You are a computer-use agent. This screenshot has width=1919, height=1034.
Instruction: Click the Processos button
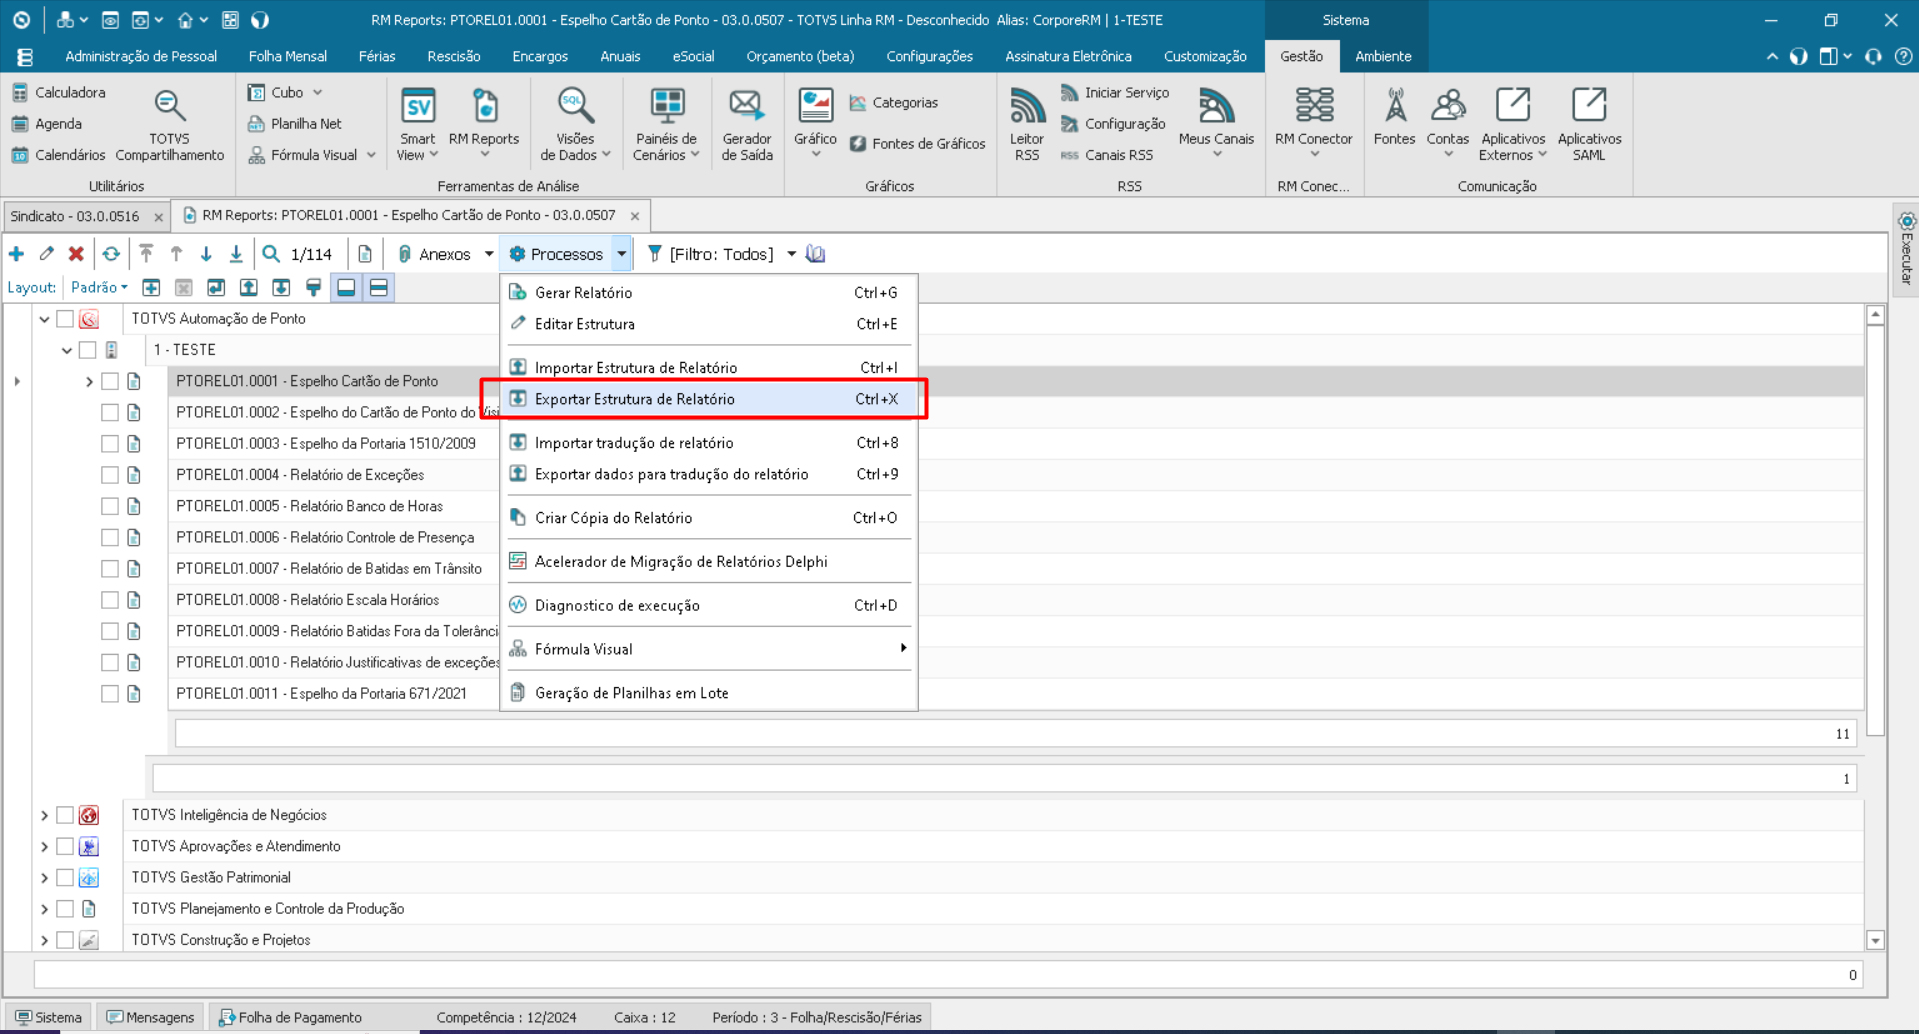pos(556,254)
